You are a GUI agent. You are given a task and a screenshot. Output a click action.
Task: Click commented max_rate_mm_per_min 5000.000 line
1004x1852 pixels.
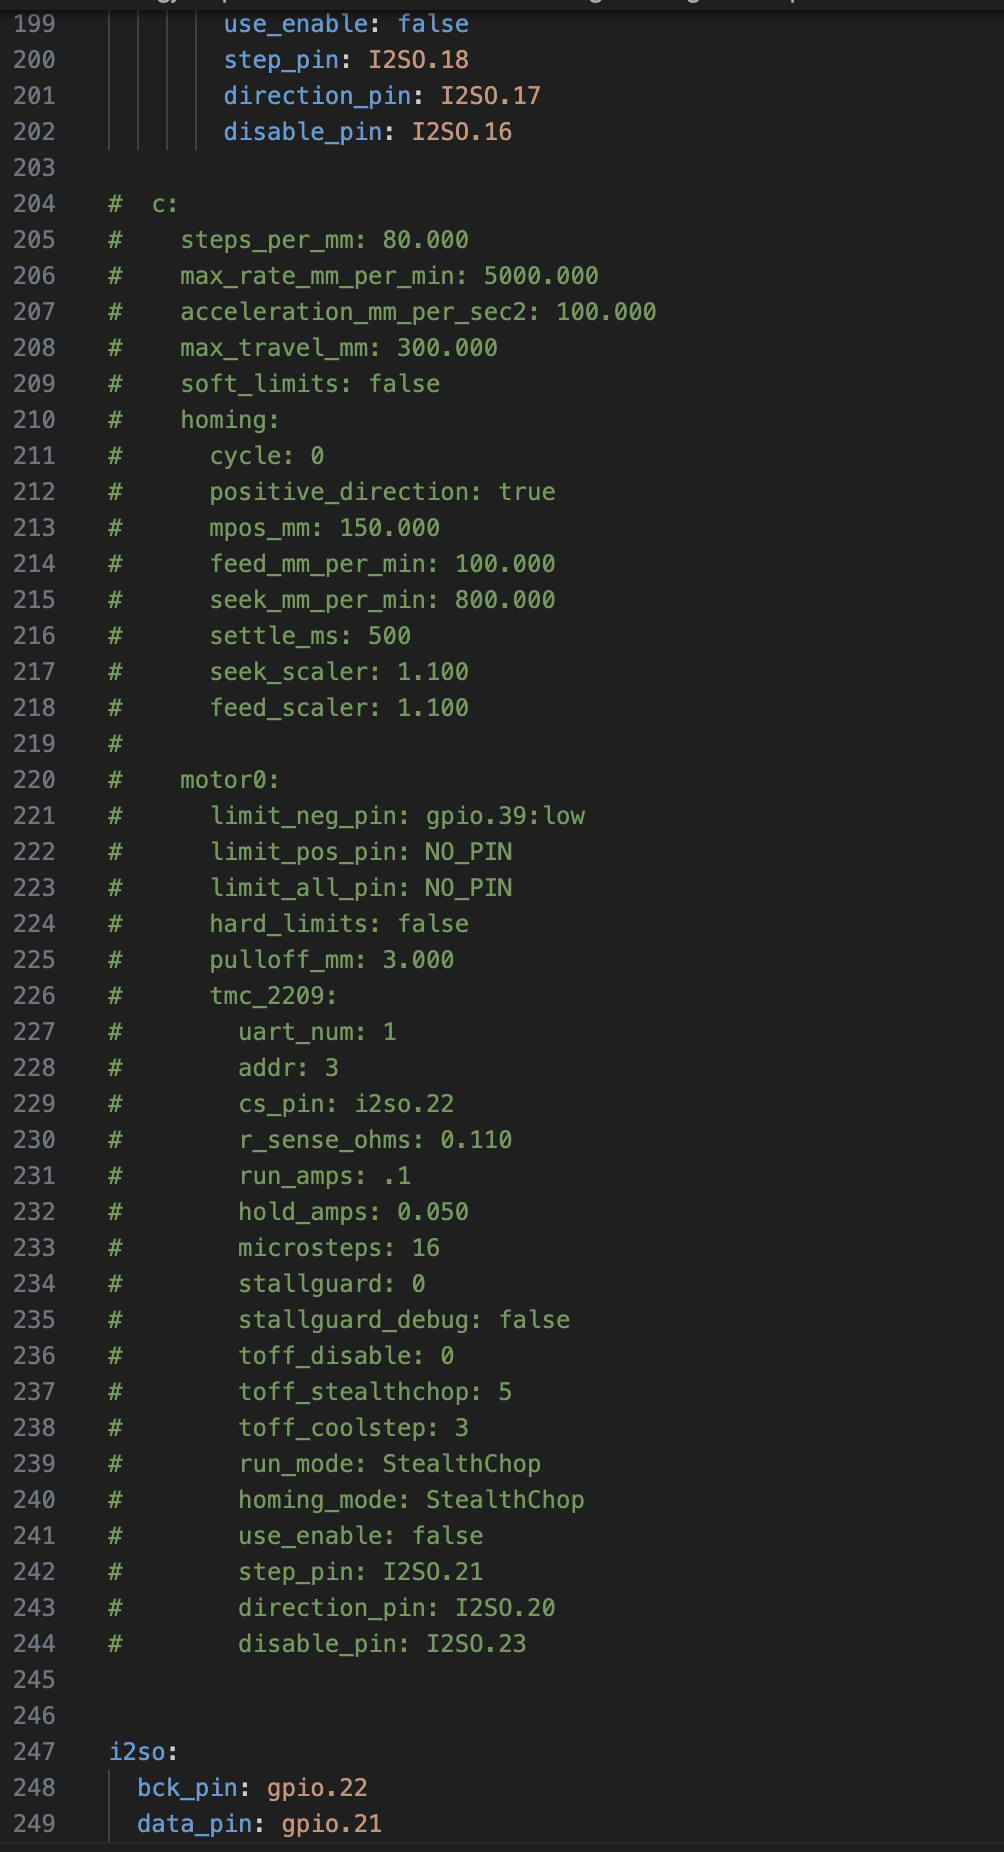point(389,276)
